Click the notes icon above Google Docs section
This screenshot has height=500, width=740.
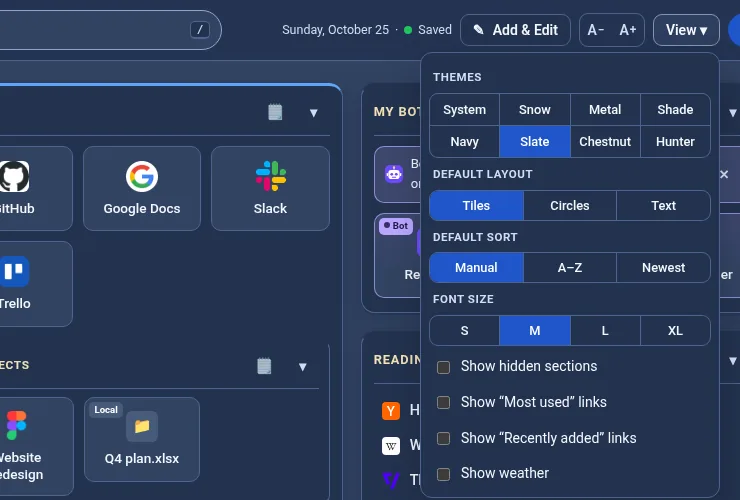275,112
